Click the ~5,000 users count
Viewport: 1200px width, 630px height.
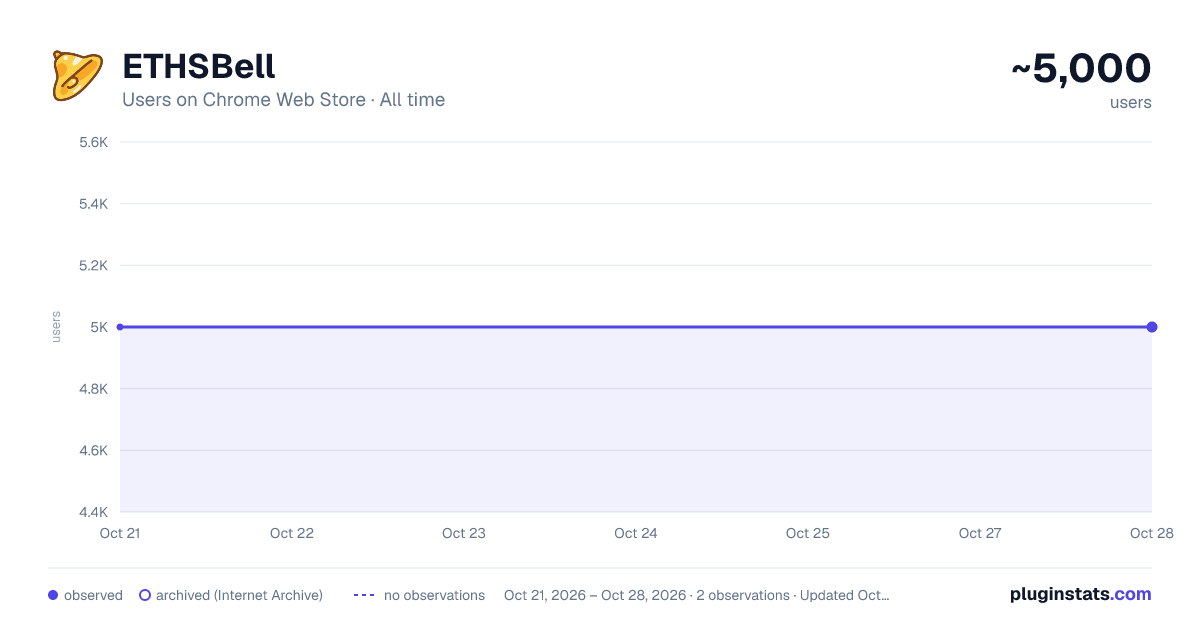(x=1081, y=68)
